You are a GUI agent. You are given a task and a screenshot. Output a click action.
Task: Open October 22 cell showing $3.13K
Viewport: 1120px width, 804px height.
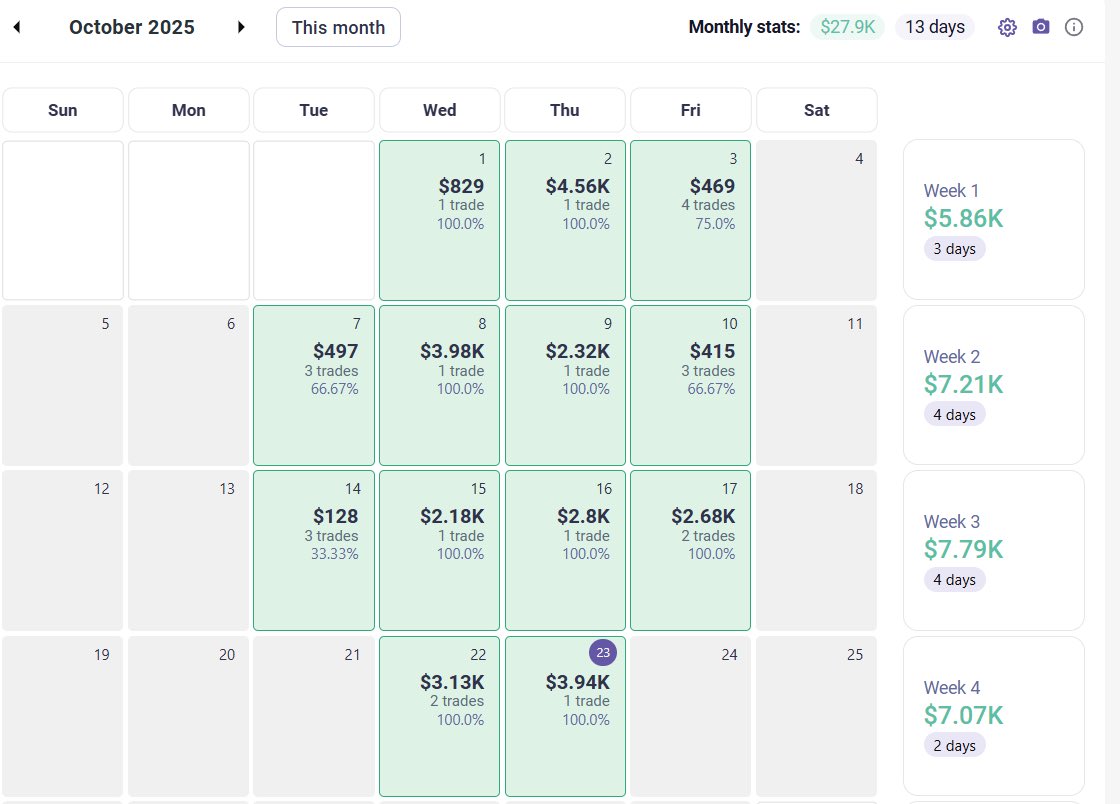(439, 716)
